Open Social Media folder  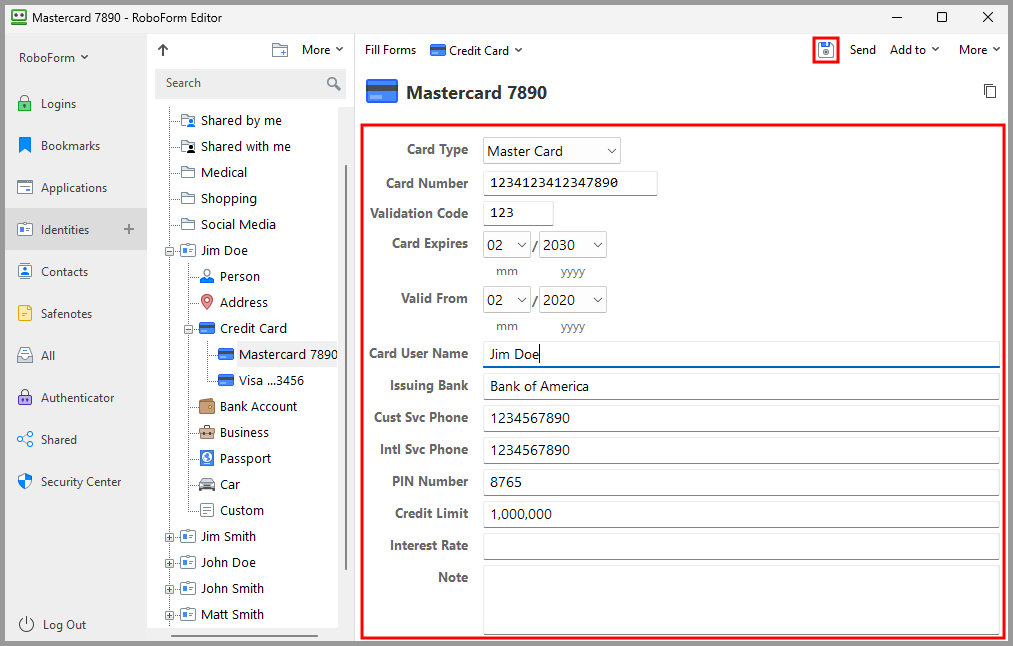click(228, 224)
